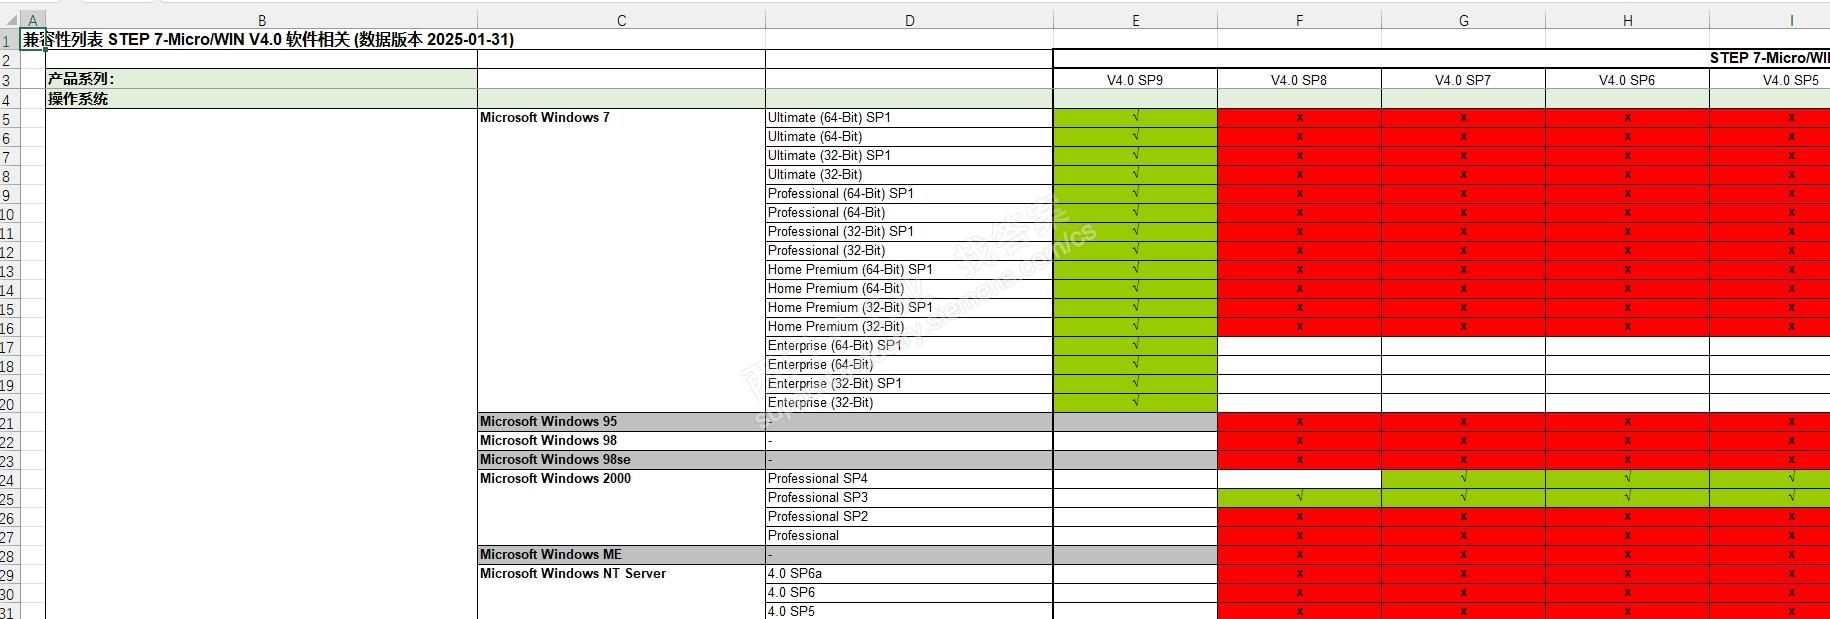
Task: Click the Enterprise (64-Bit) cell without SP1
Action: click(x=909, y=365)
